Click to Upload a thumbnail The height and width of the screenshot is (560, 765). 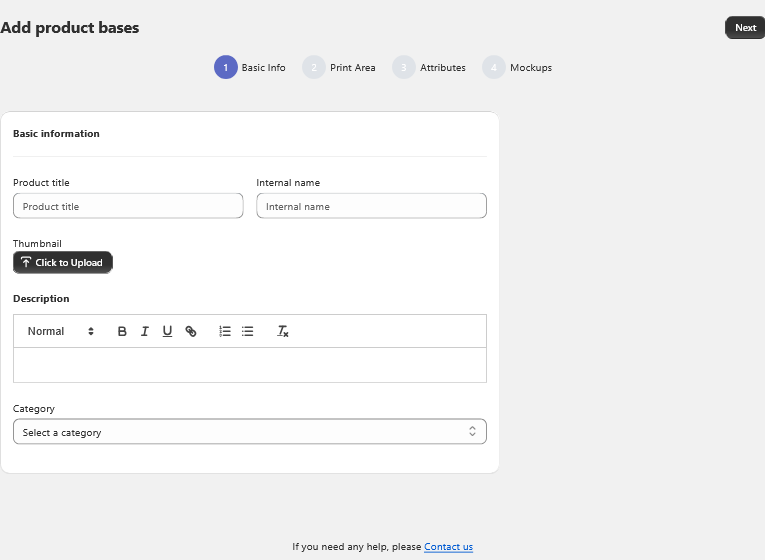[63, 263]
